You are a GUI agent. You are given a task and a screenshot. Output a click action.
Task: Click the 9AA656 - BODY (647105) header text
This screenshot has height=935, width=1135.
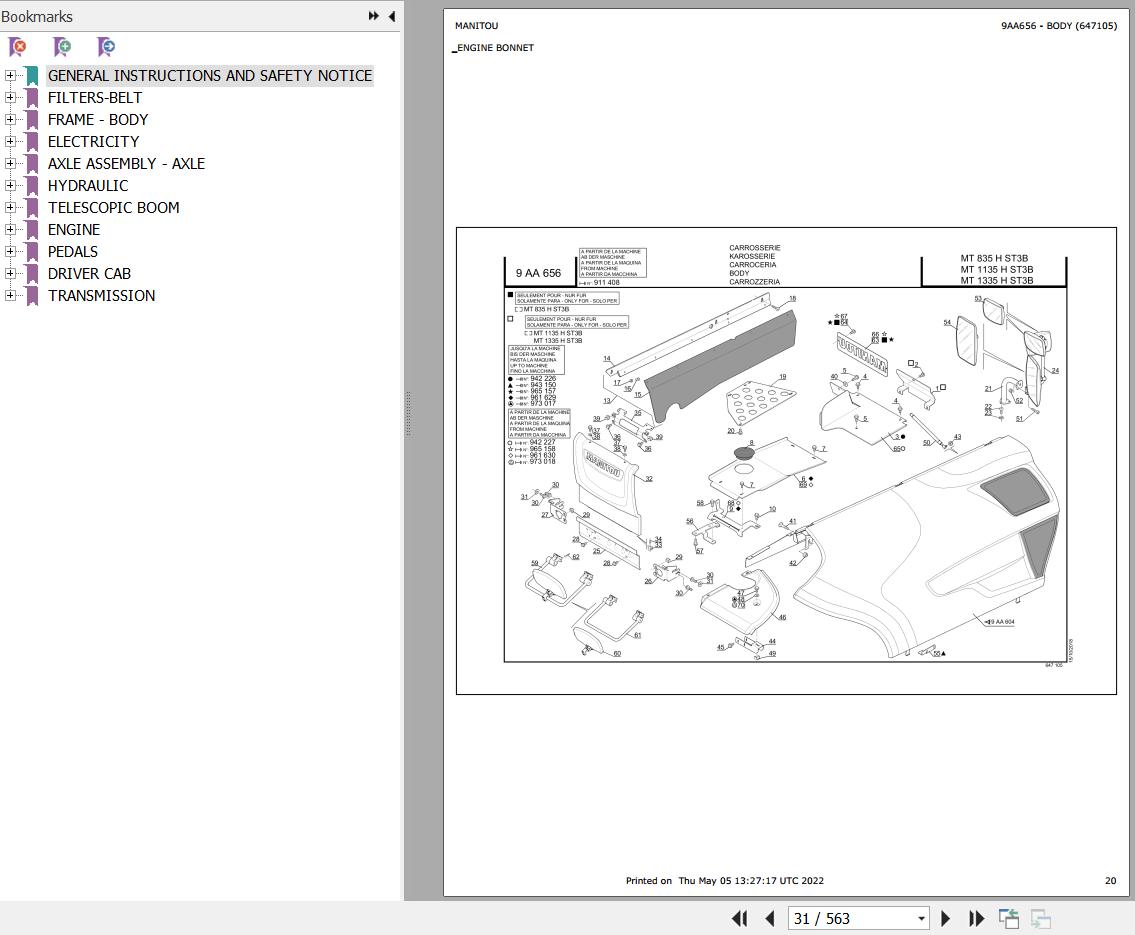(1059, 25)
